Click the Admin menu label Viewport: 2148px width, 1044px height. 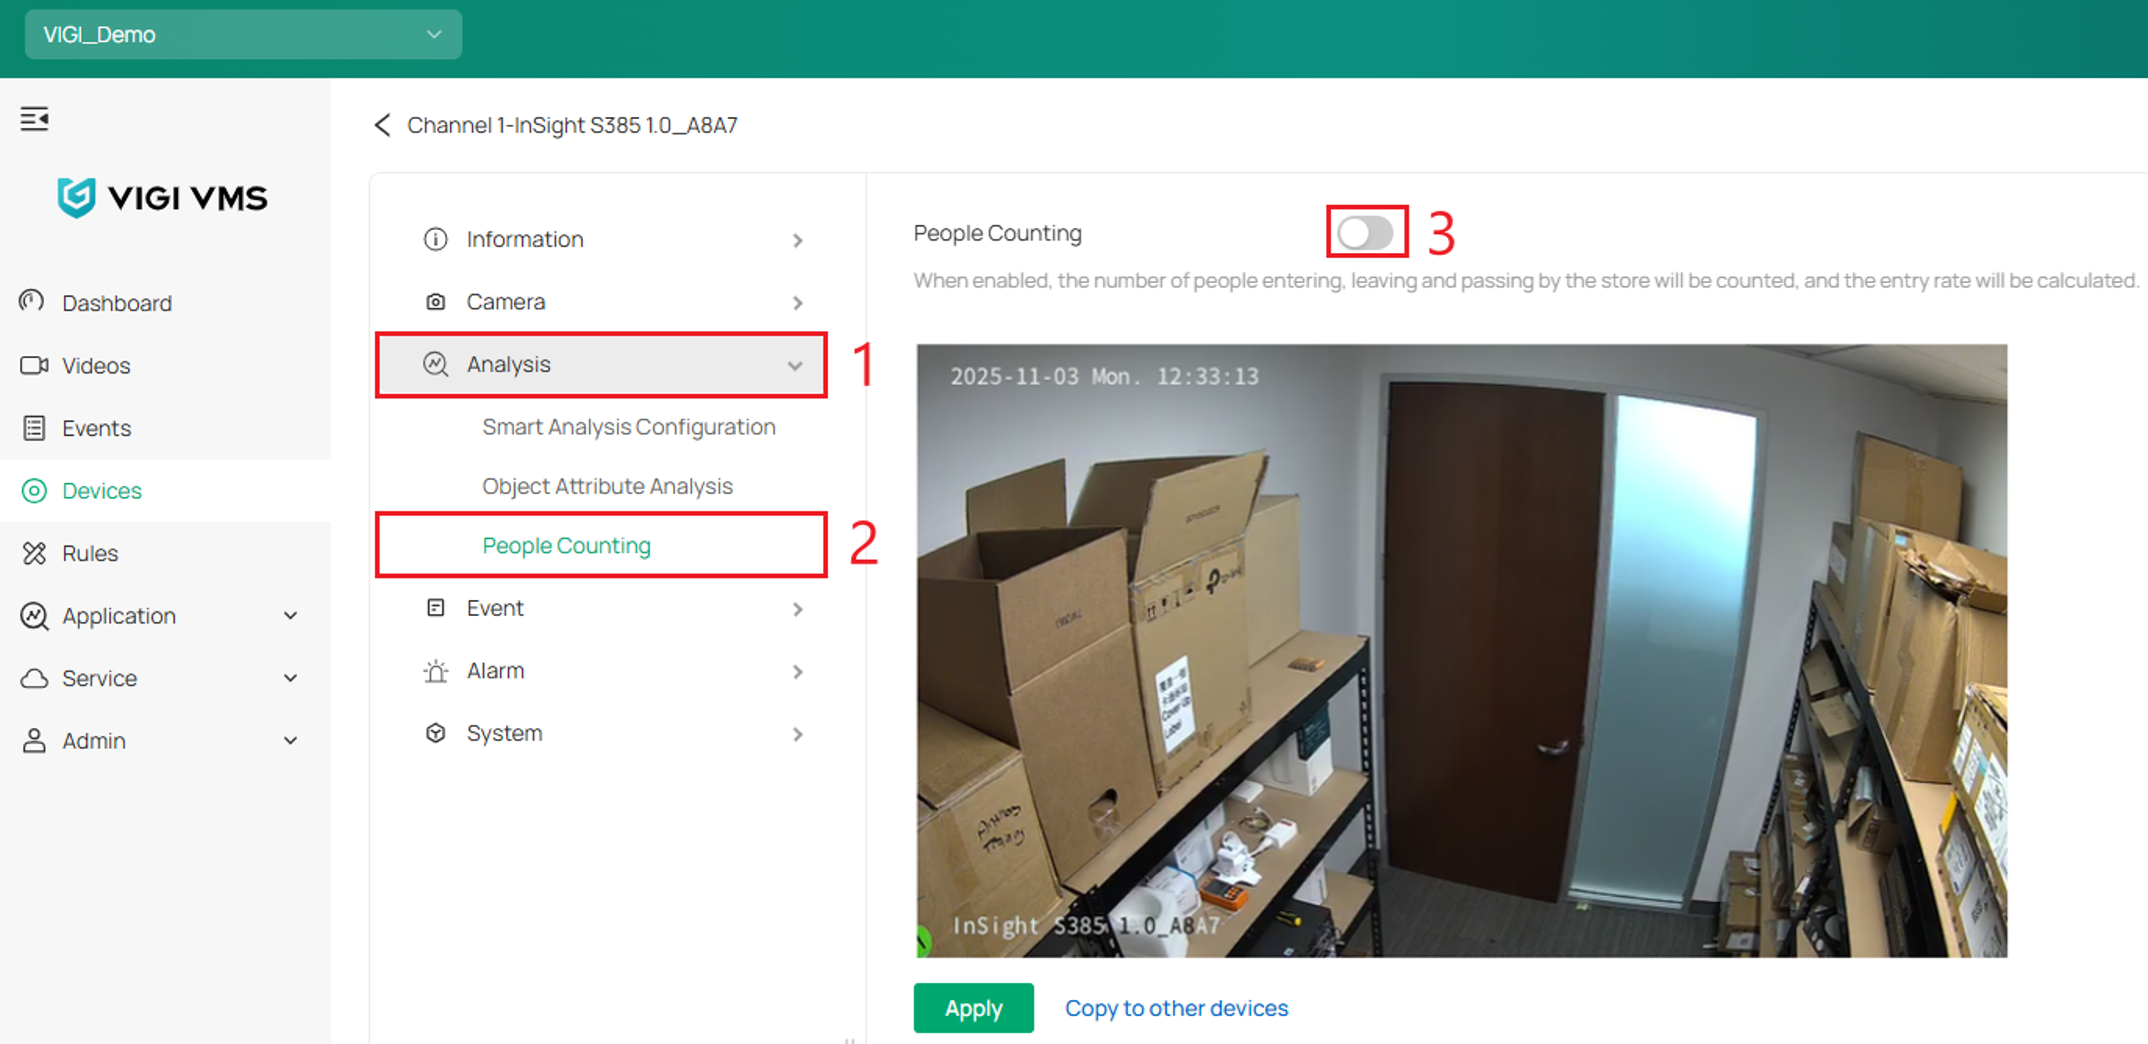94,741
